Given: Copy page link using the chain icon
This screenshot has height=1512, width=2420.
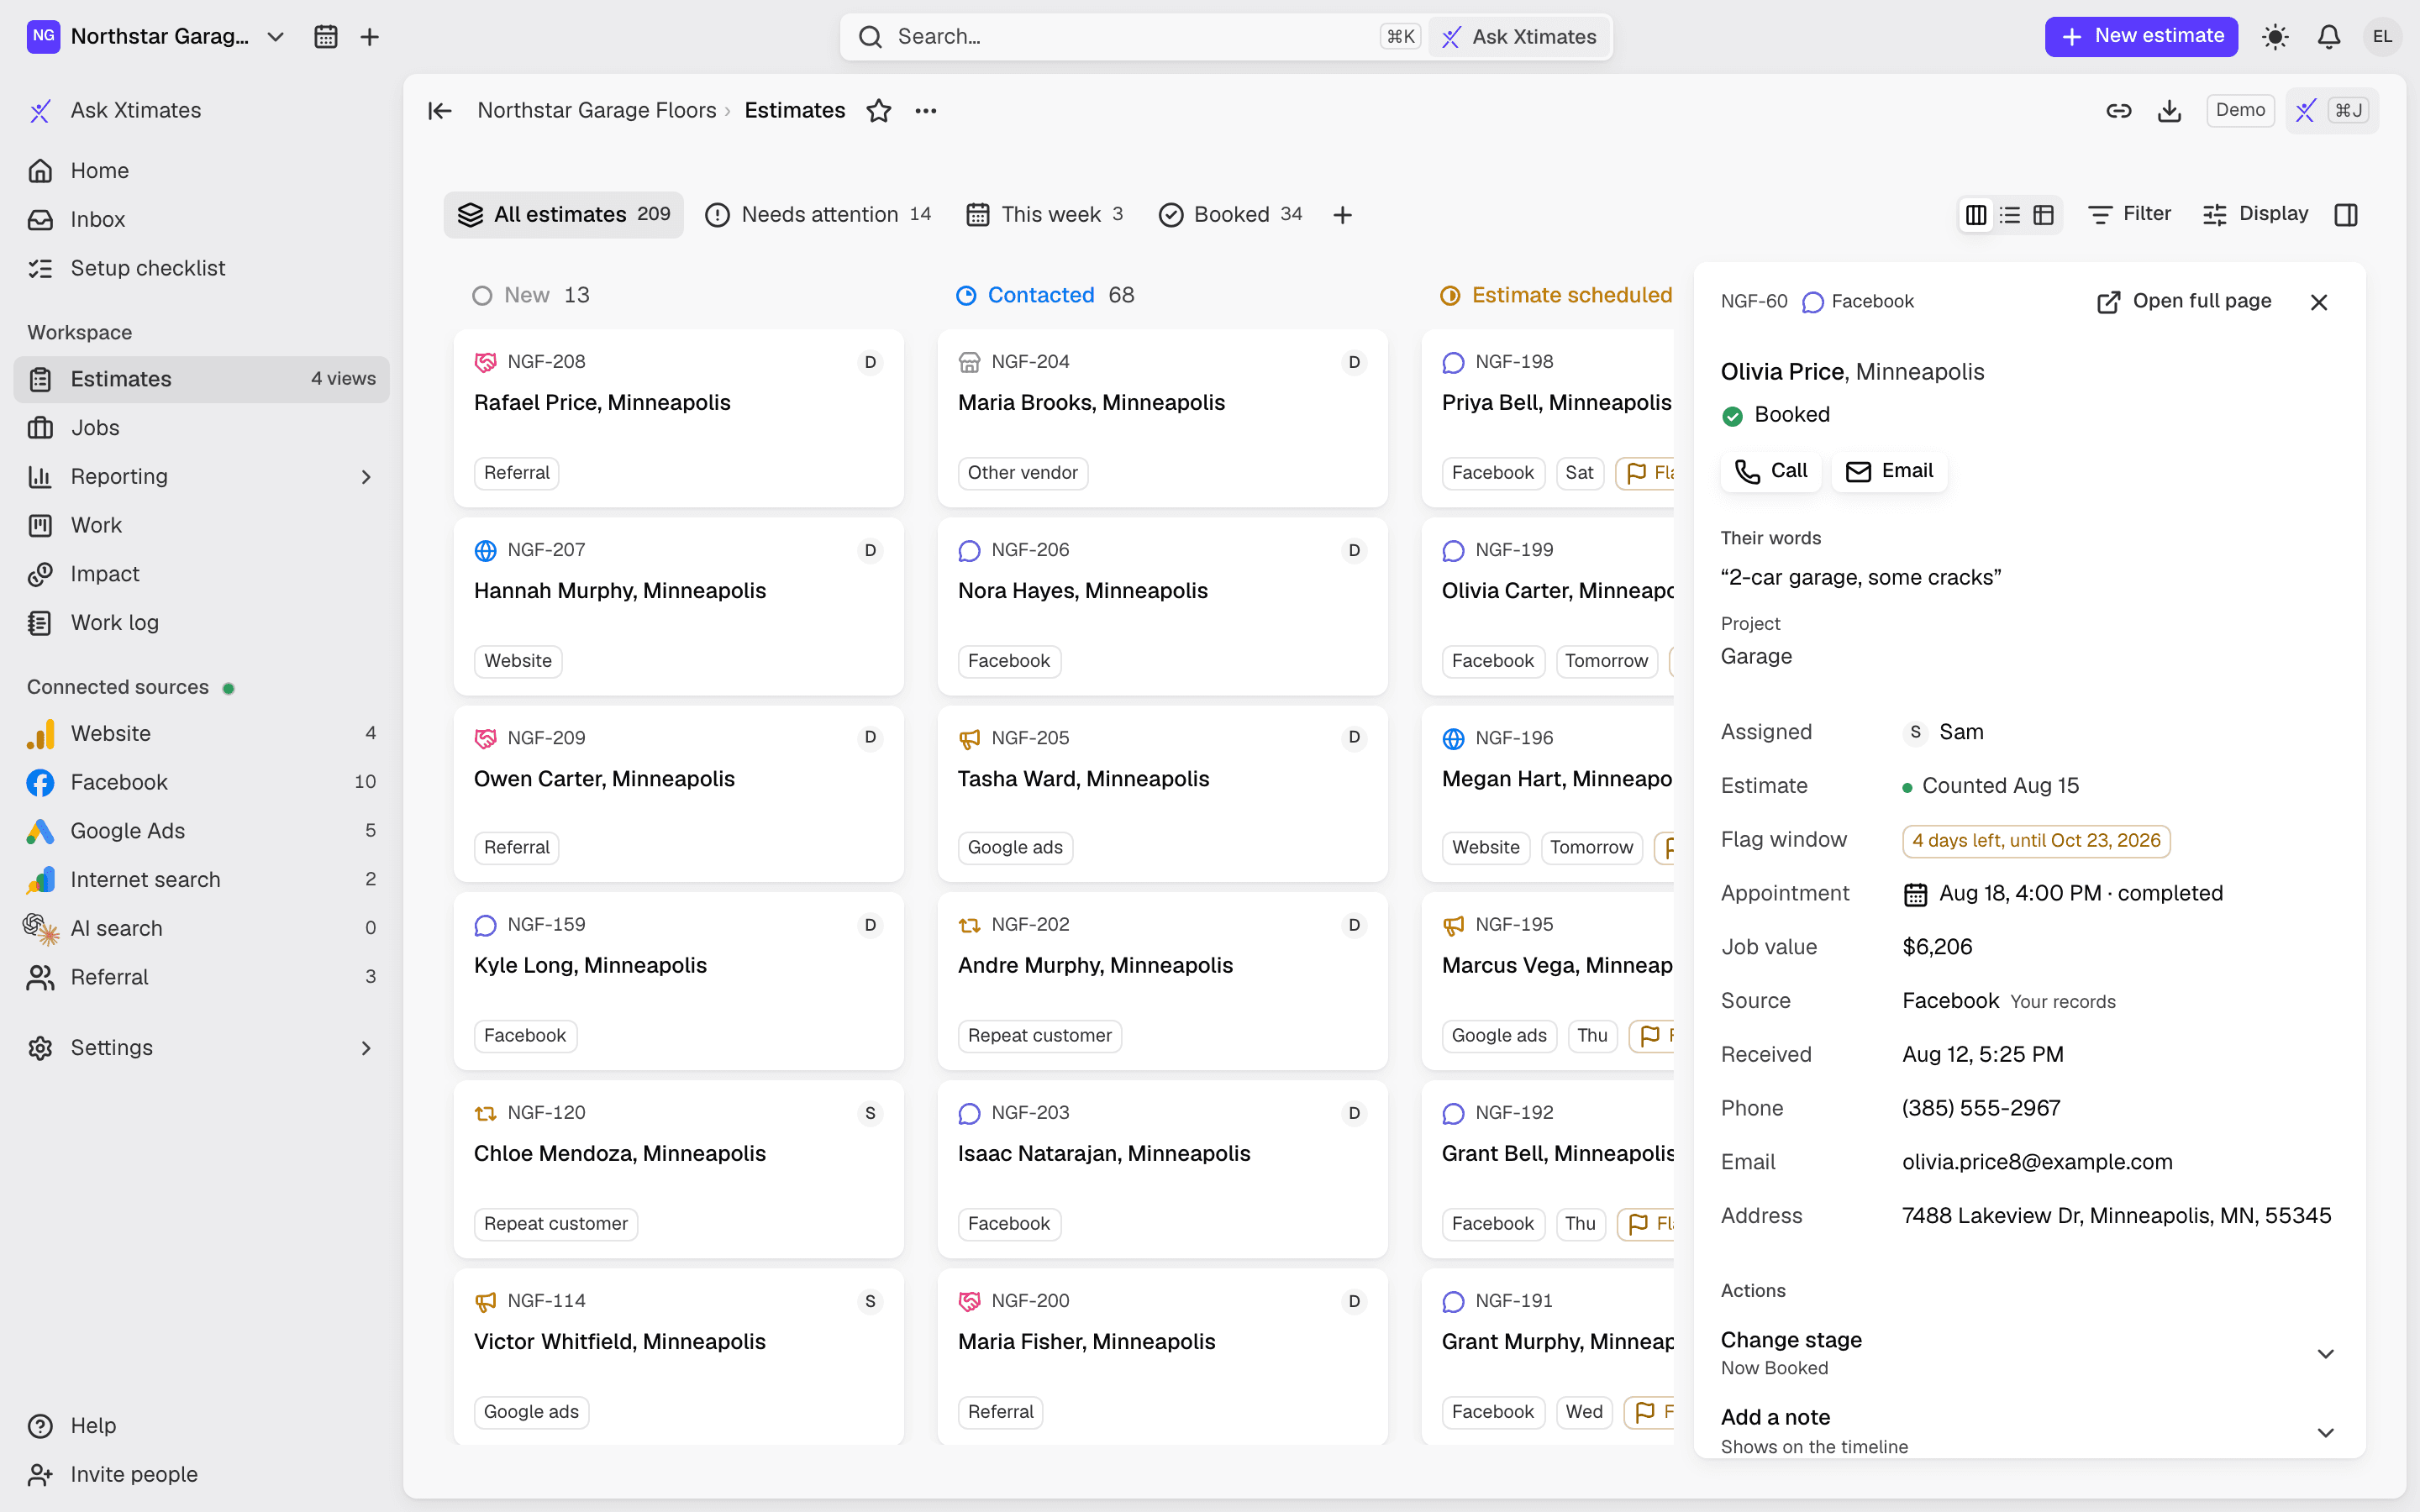Looking at the screenshot, I should [x=2118, y=110].
